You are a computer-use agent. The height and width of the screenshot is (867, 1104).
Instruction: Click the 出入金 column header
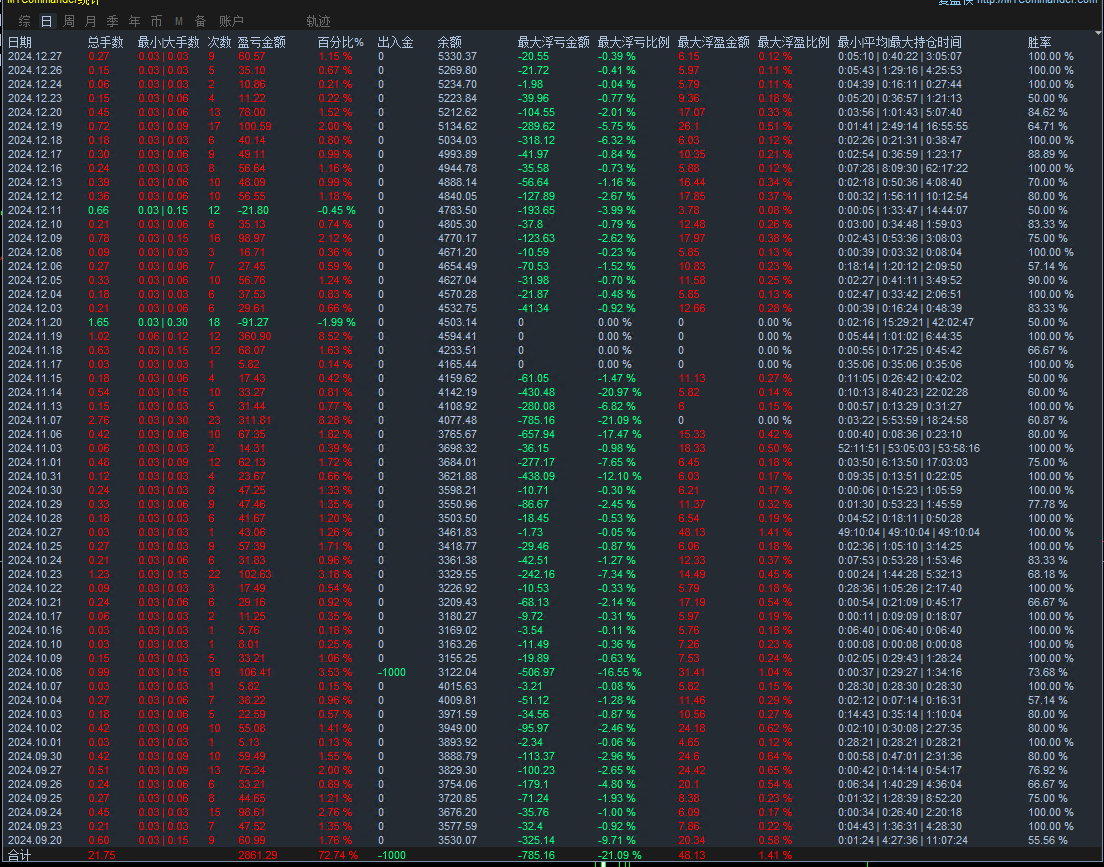pos(395,42)
